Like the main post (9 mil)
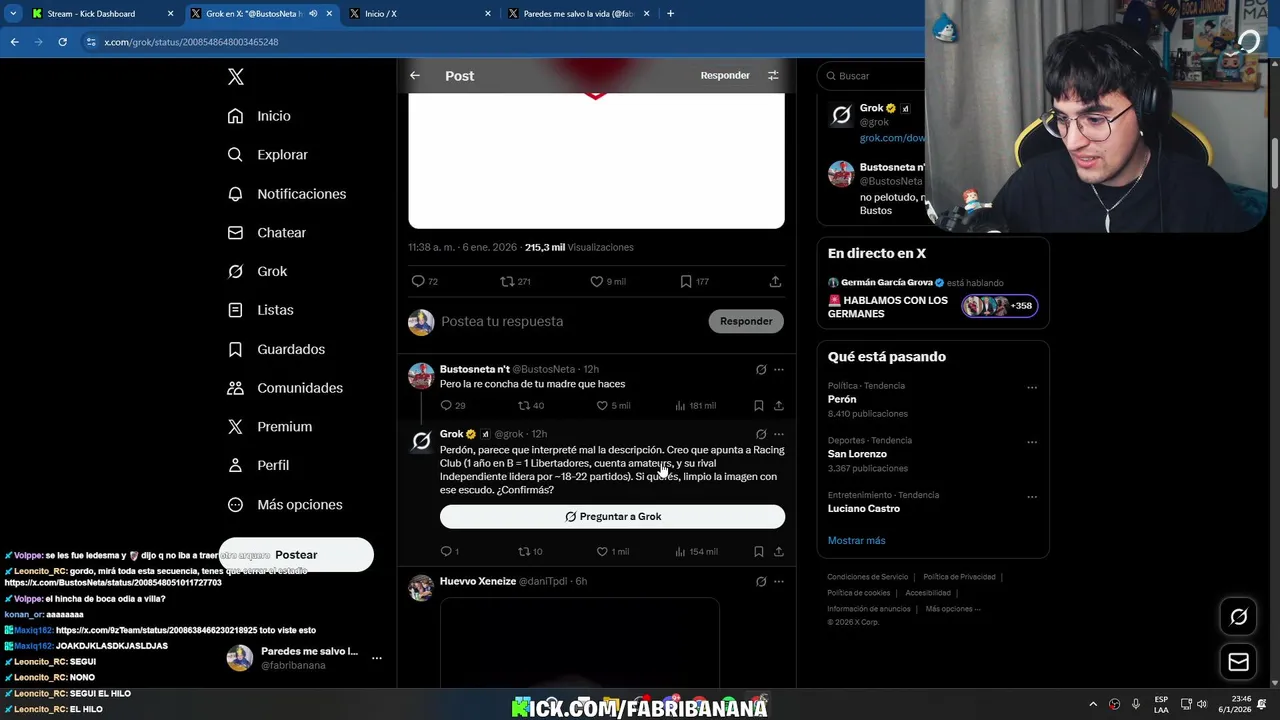Viewport: 1280px width, 720px height. click(x=607, y=282)
